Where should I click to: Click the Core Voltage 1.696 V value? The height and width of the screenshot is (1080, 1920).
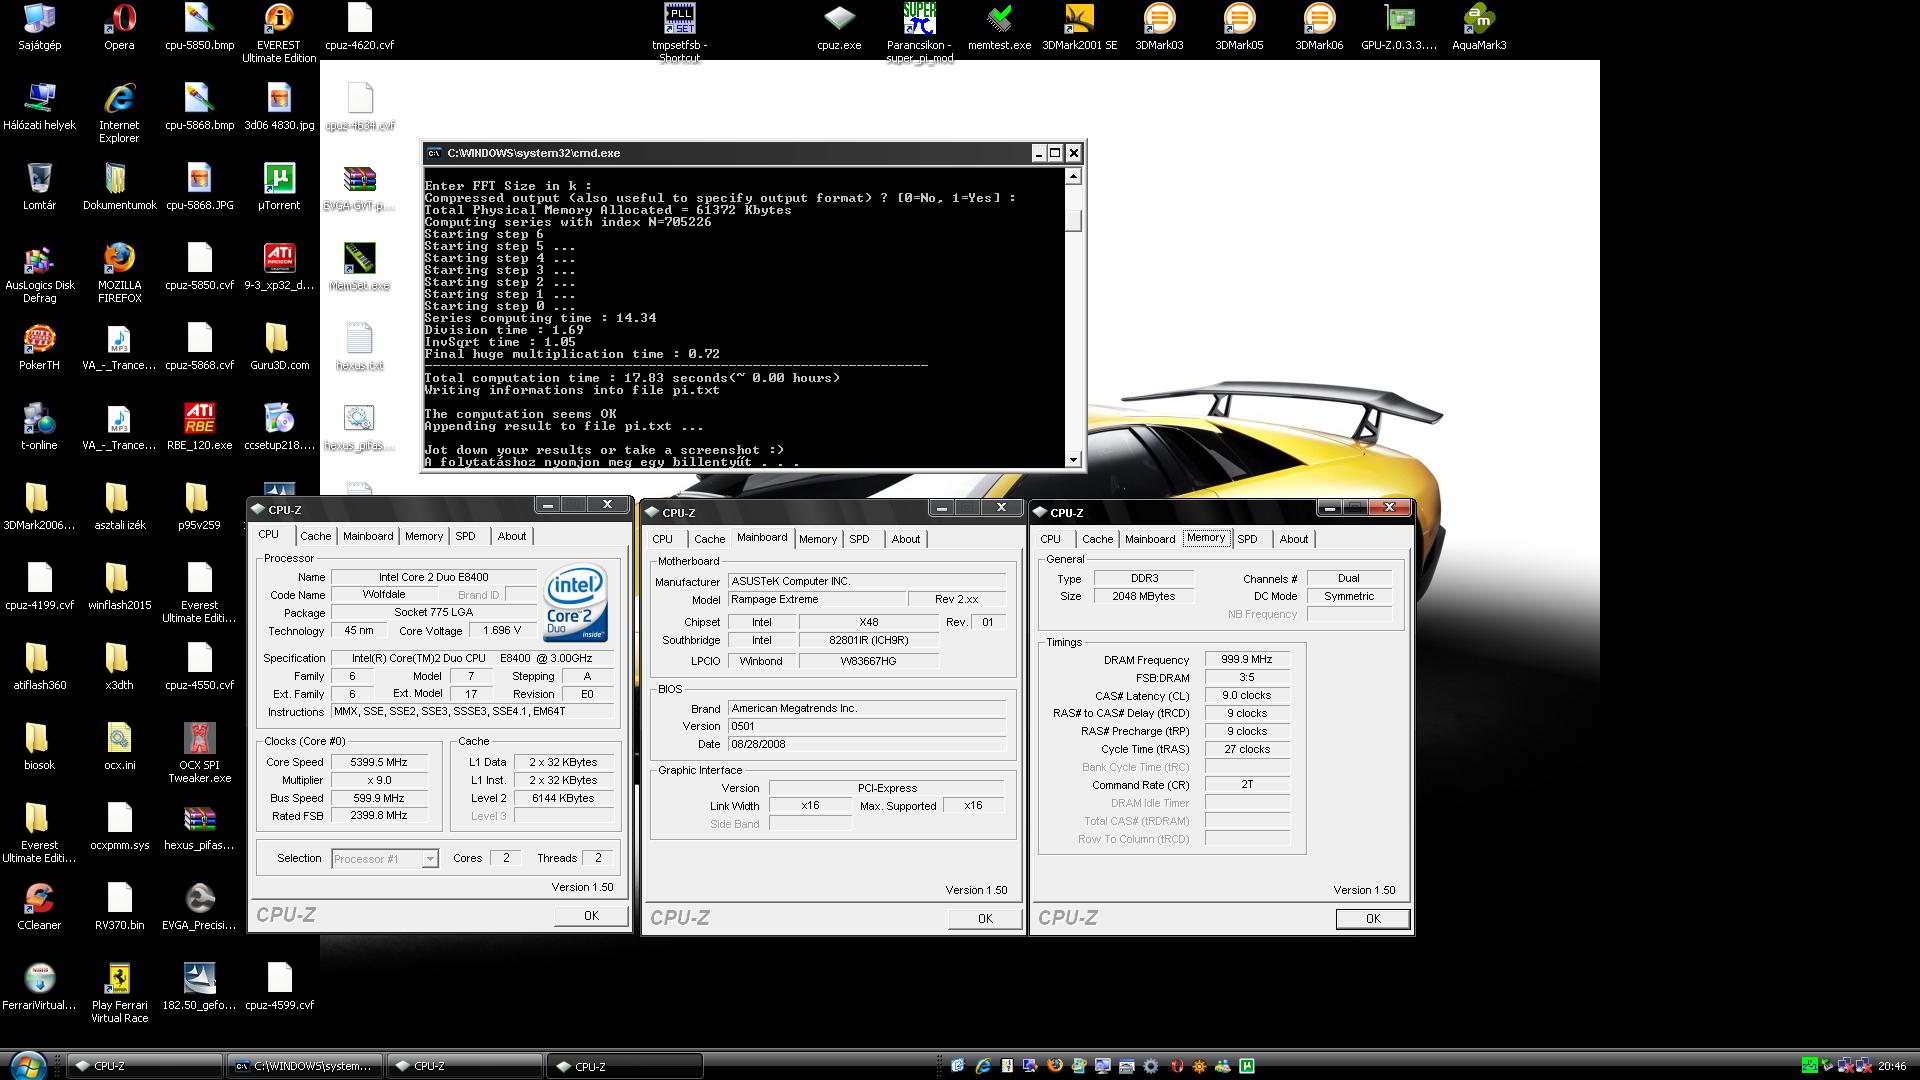[x=502, y=631]
